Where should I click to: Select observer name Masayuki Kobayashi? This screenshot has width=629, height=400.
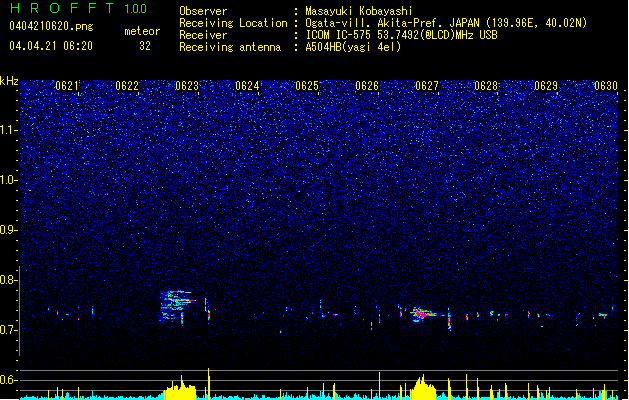click(x=359, y=11)
